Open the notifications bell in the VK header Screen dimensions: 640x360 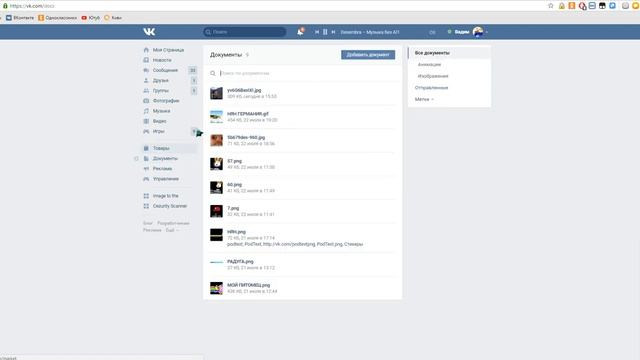300,32
